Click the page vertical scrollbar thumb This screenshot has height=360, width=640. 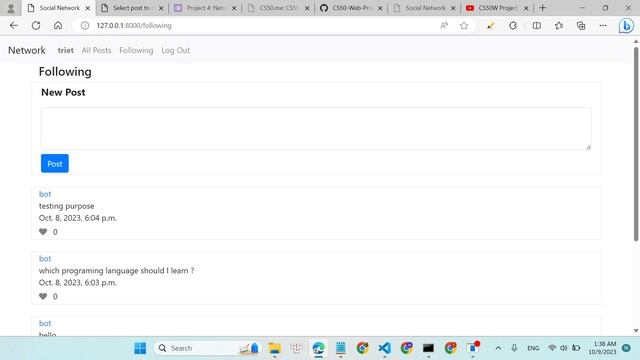636,144
